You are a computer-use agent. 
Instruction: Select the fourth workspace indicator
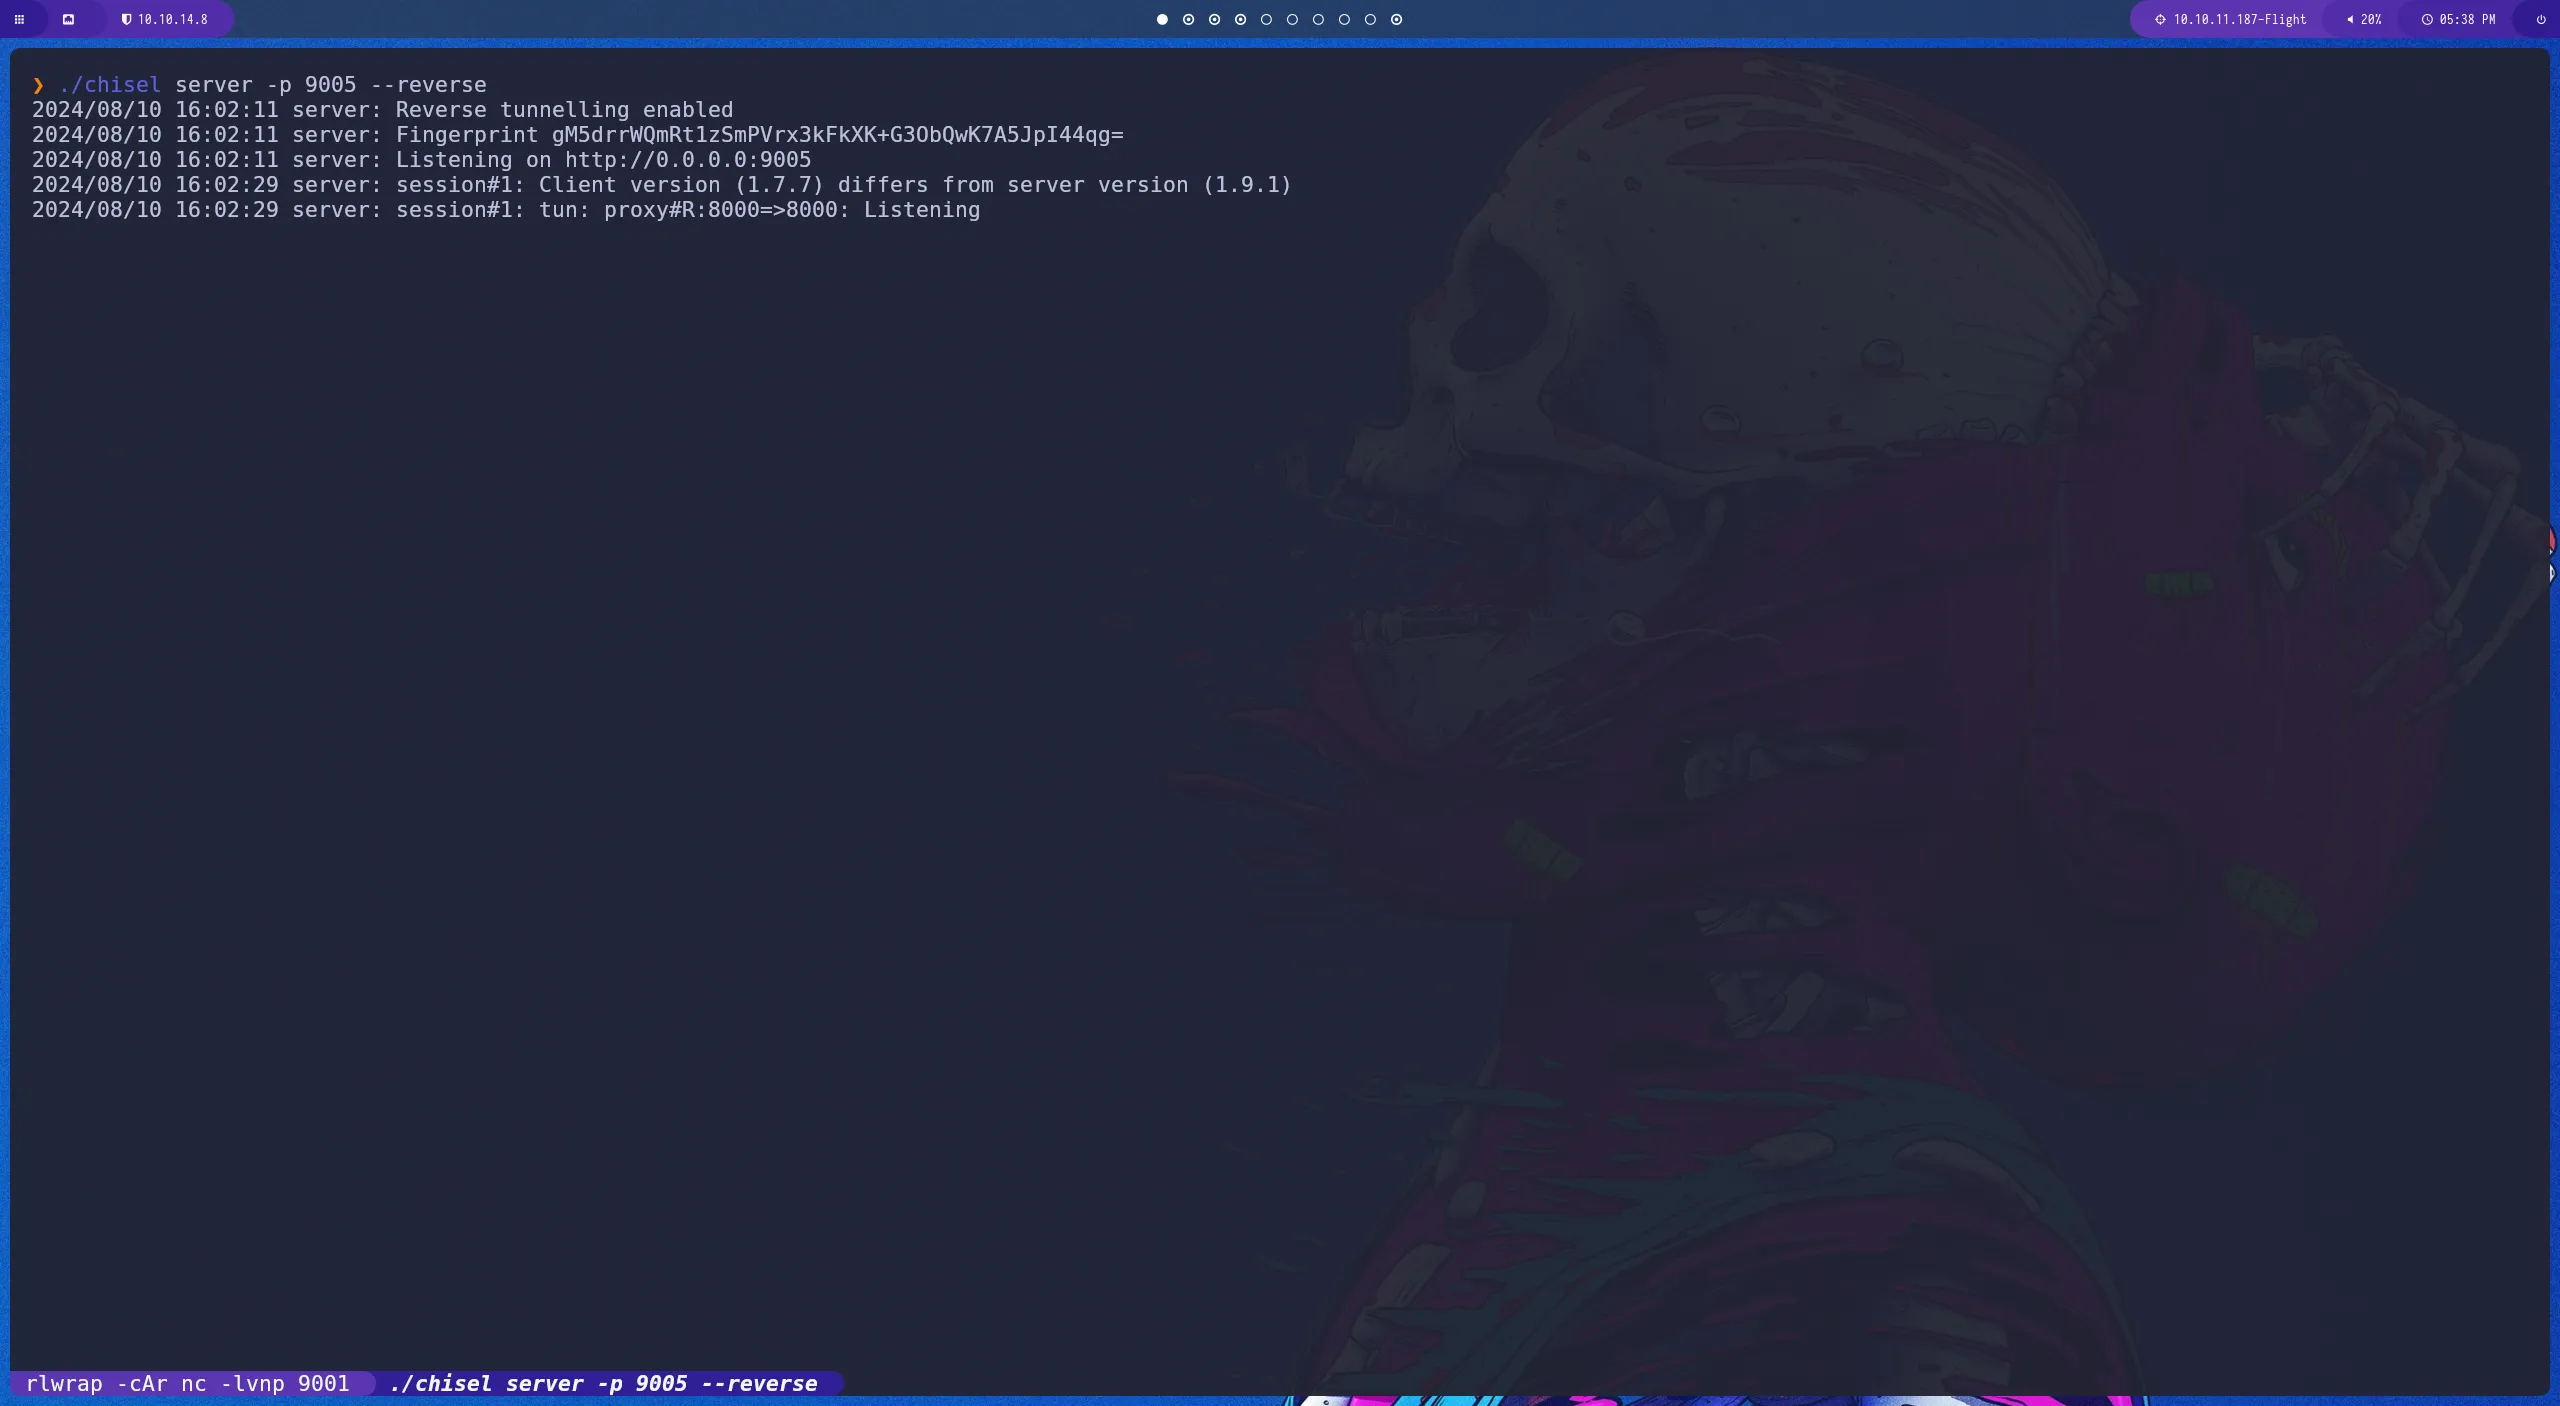coord(1240,19)
